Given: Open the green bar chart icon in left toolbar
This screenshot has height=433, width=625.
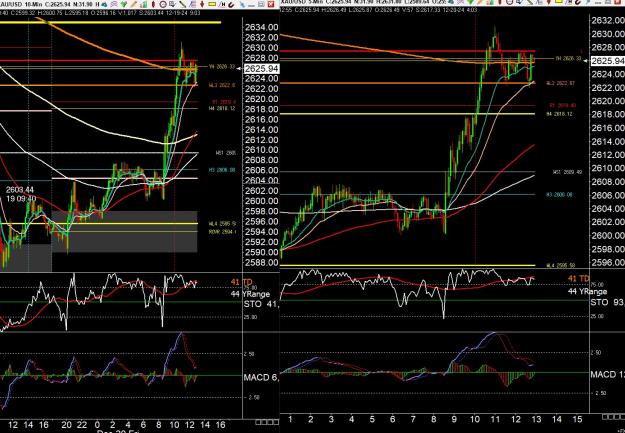Looking at the screenshot, I should [x=143, y=4].
